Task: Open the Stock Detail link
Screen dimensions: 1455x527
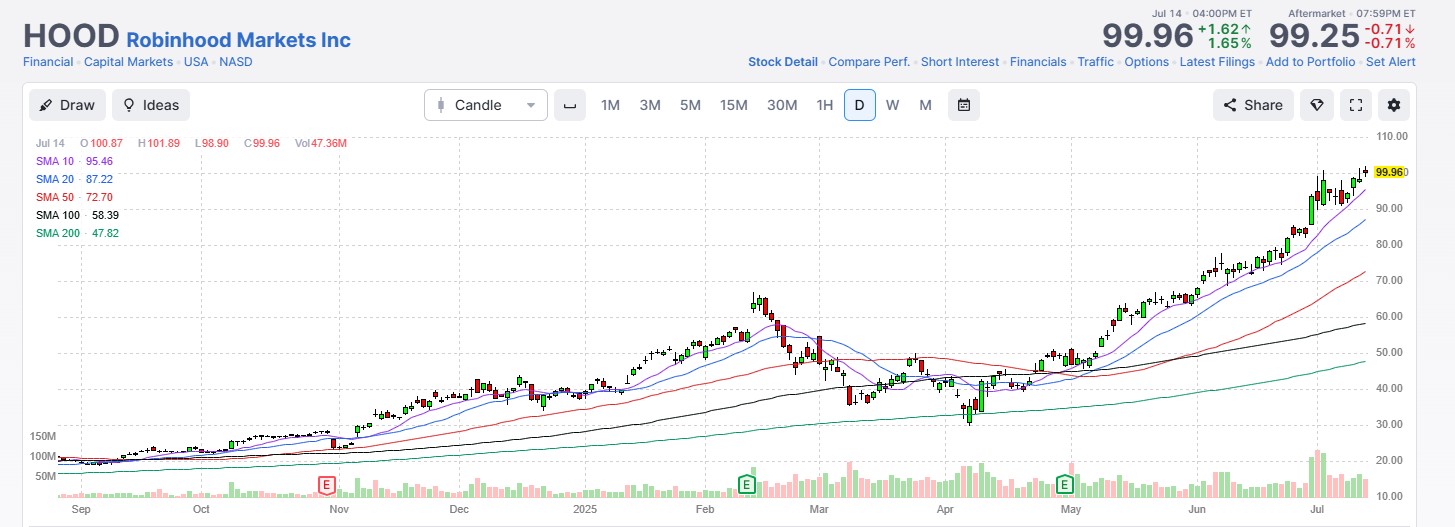Action: pyautogui.click(x=783, y=62)
